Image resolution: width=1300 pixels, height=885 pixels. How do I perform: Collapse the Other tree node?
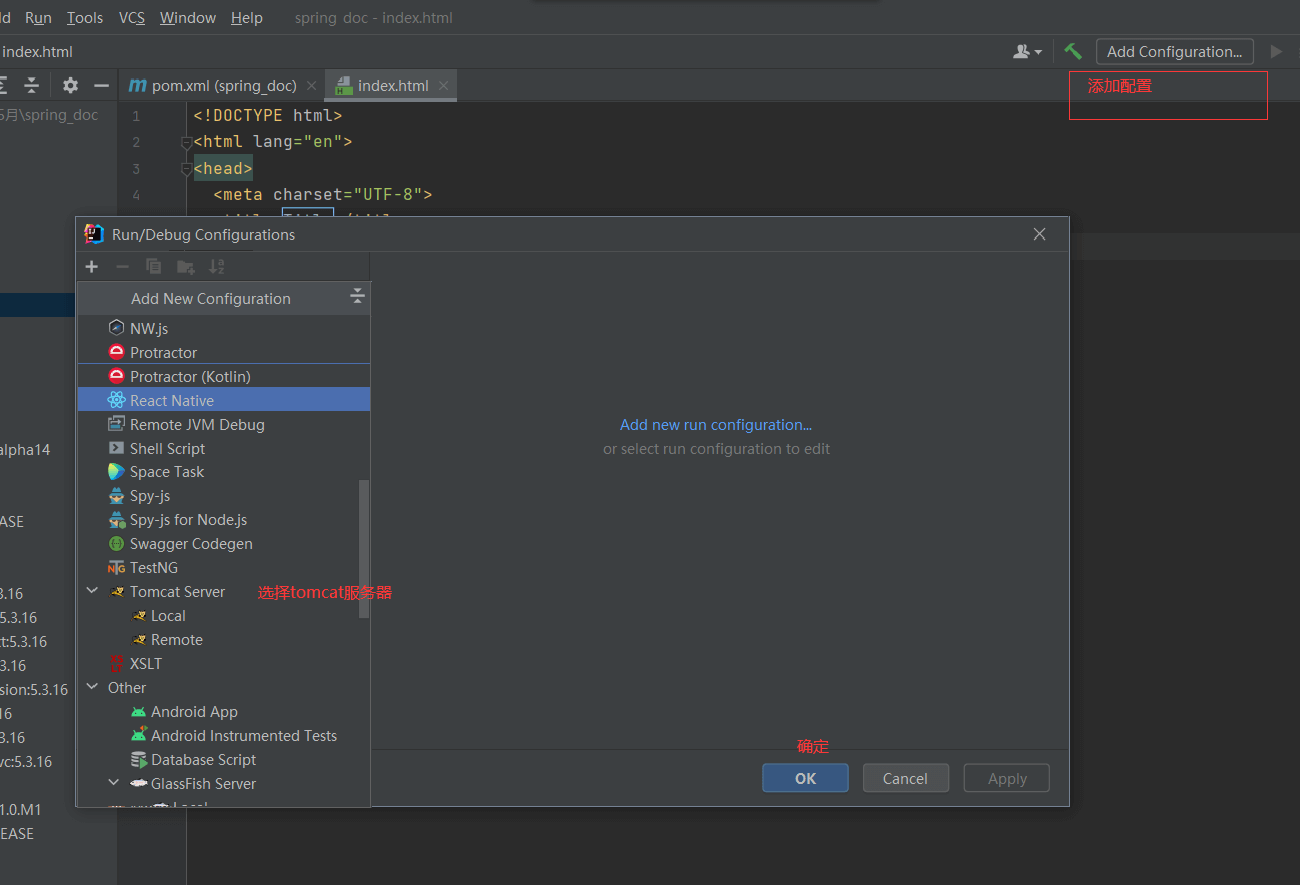[x=92, y=687]
